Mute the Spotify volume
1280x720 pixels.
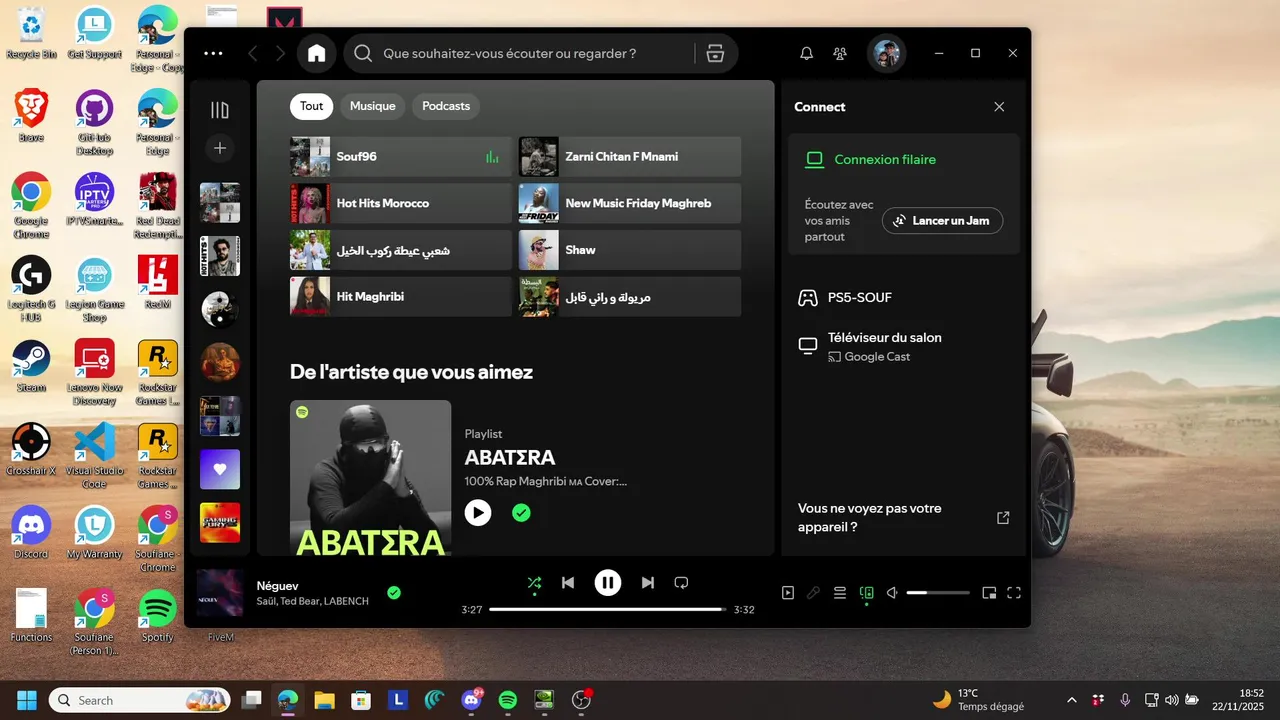pos(892,593)
